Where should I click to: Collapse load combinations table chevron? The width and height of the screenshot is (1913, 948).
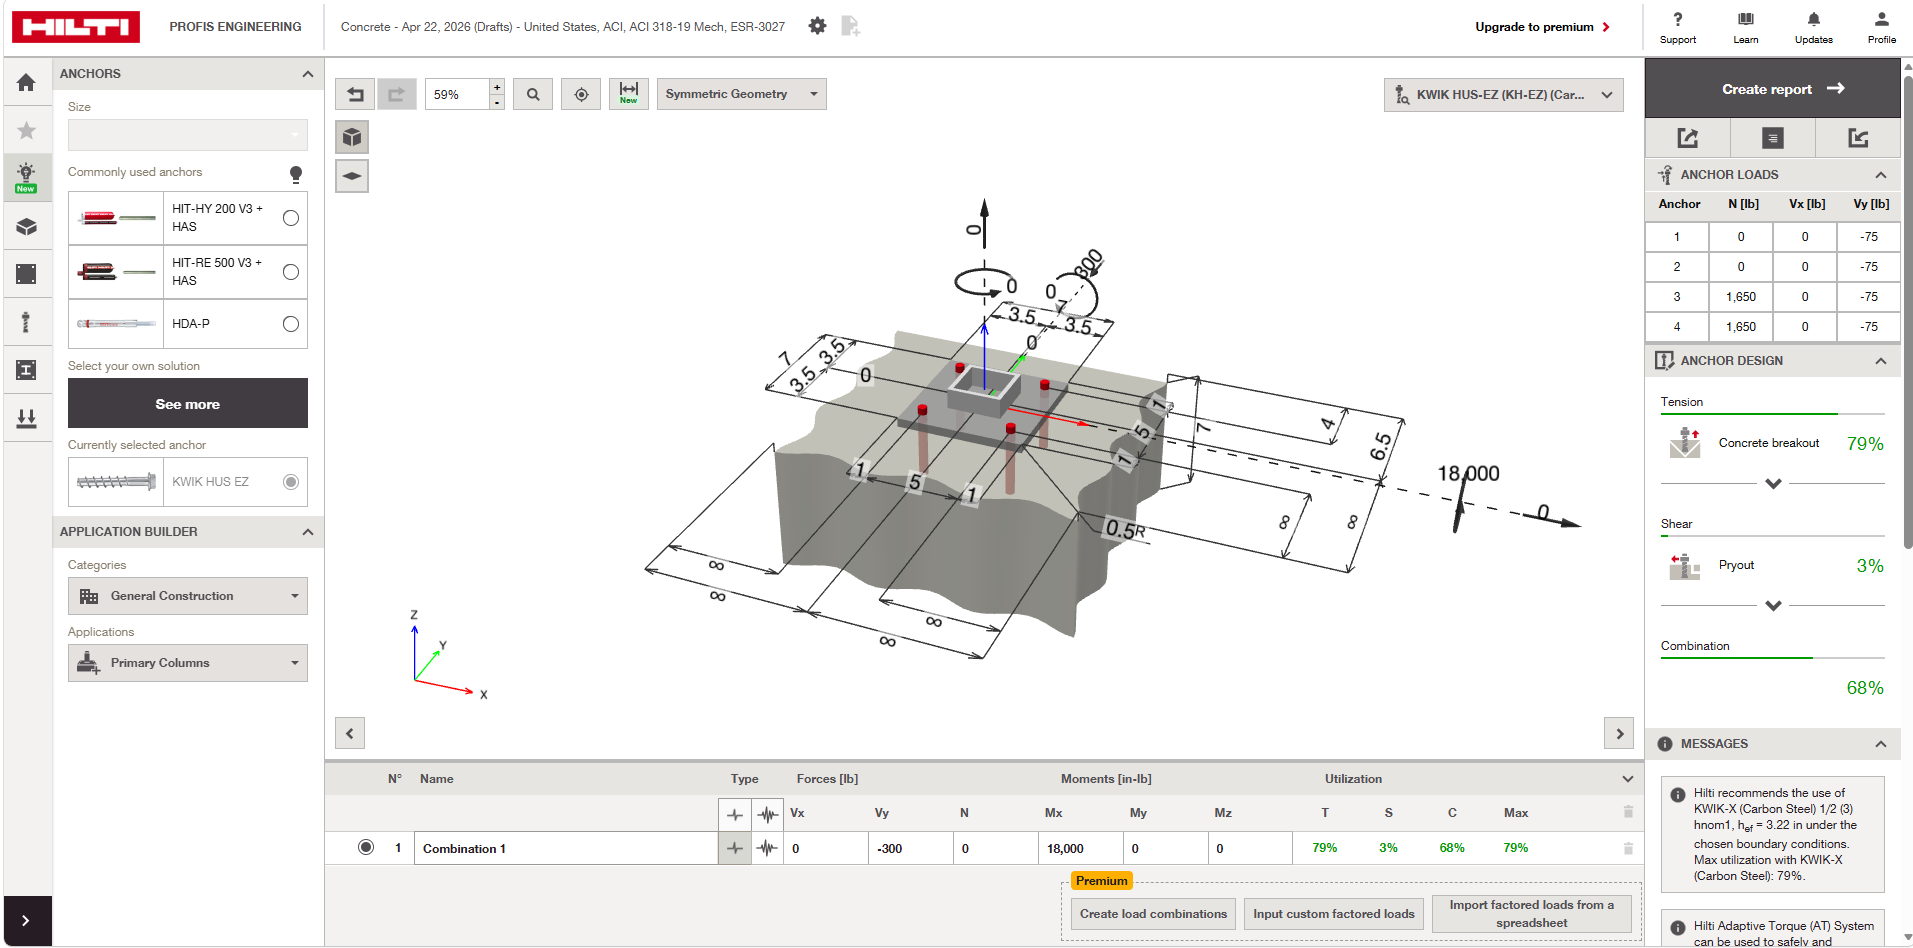[x=1627, y=779]
